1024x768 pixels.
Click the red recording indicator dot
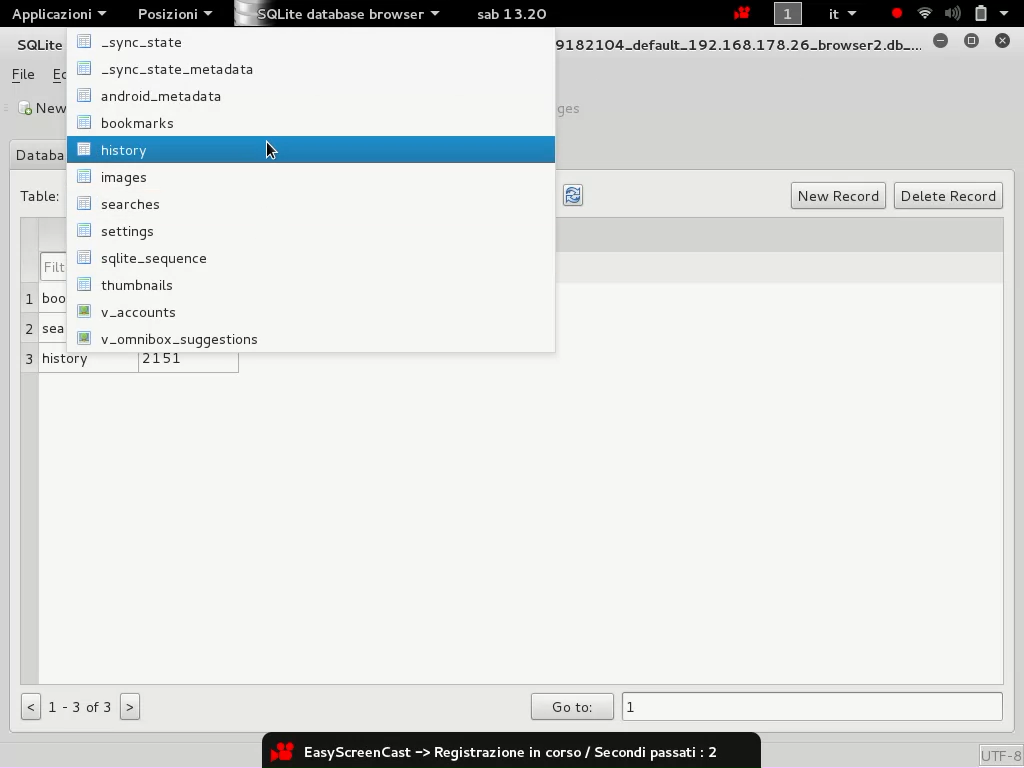click(x=897, y=13)
